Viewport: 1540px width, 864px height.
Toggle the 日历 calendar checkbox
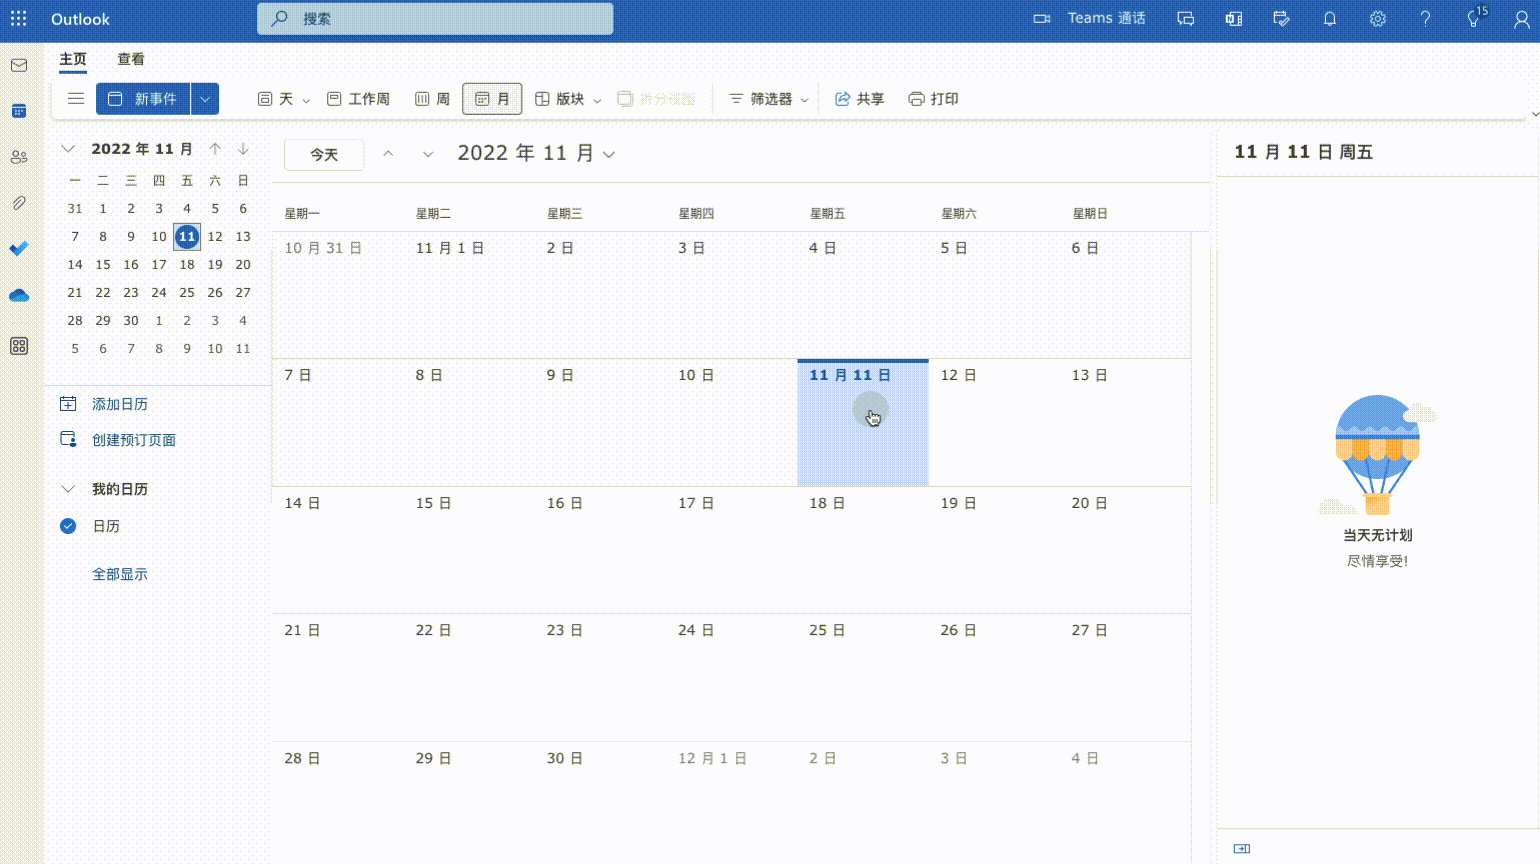pos(68,526)
